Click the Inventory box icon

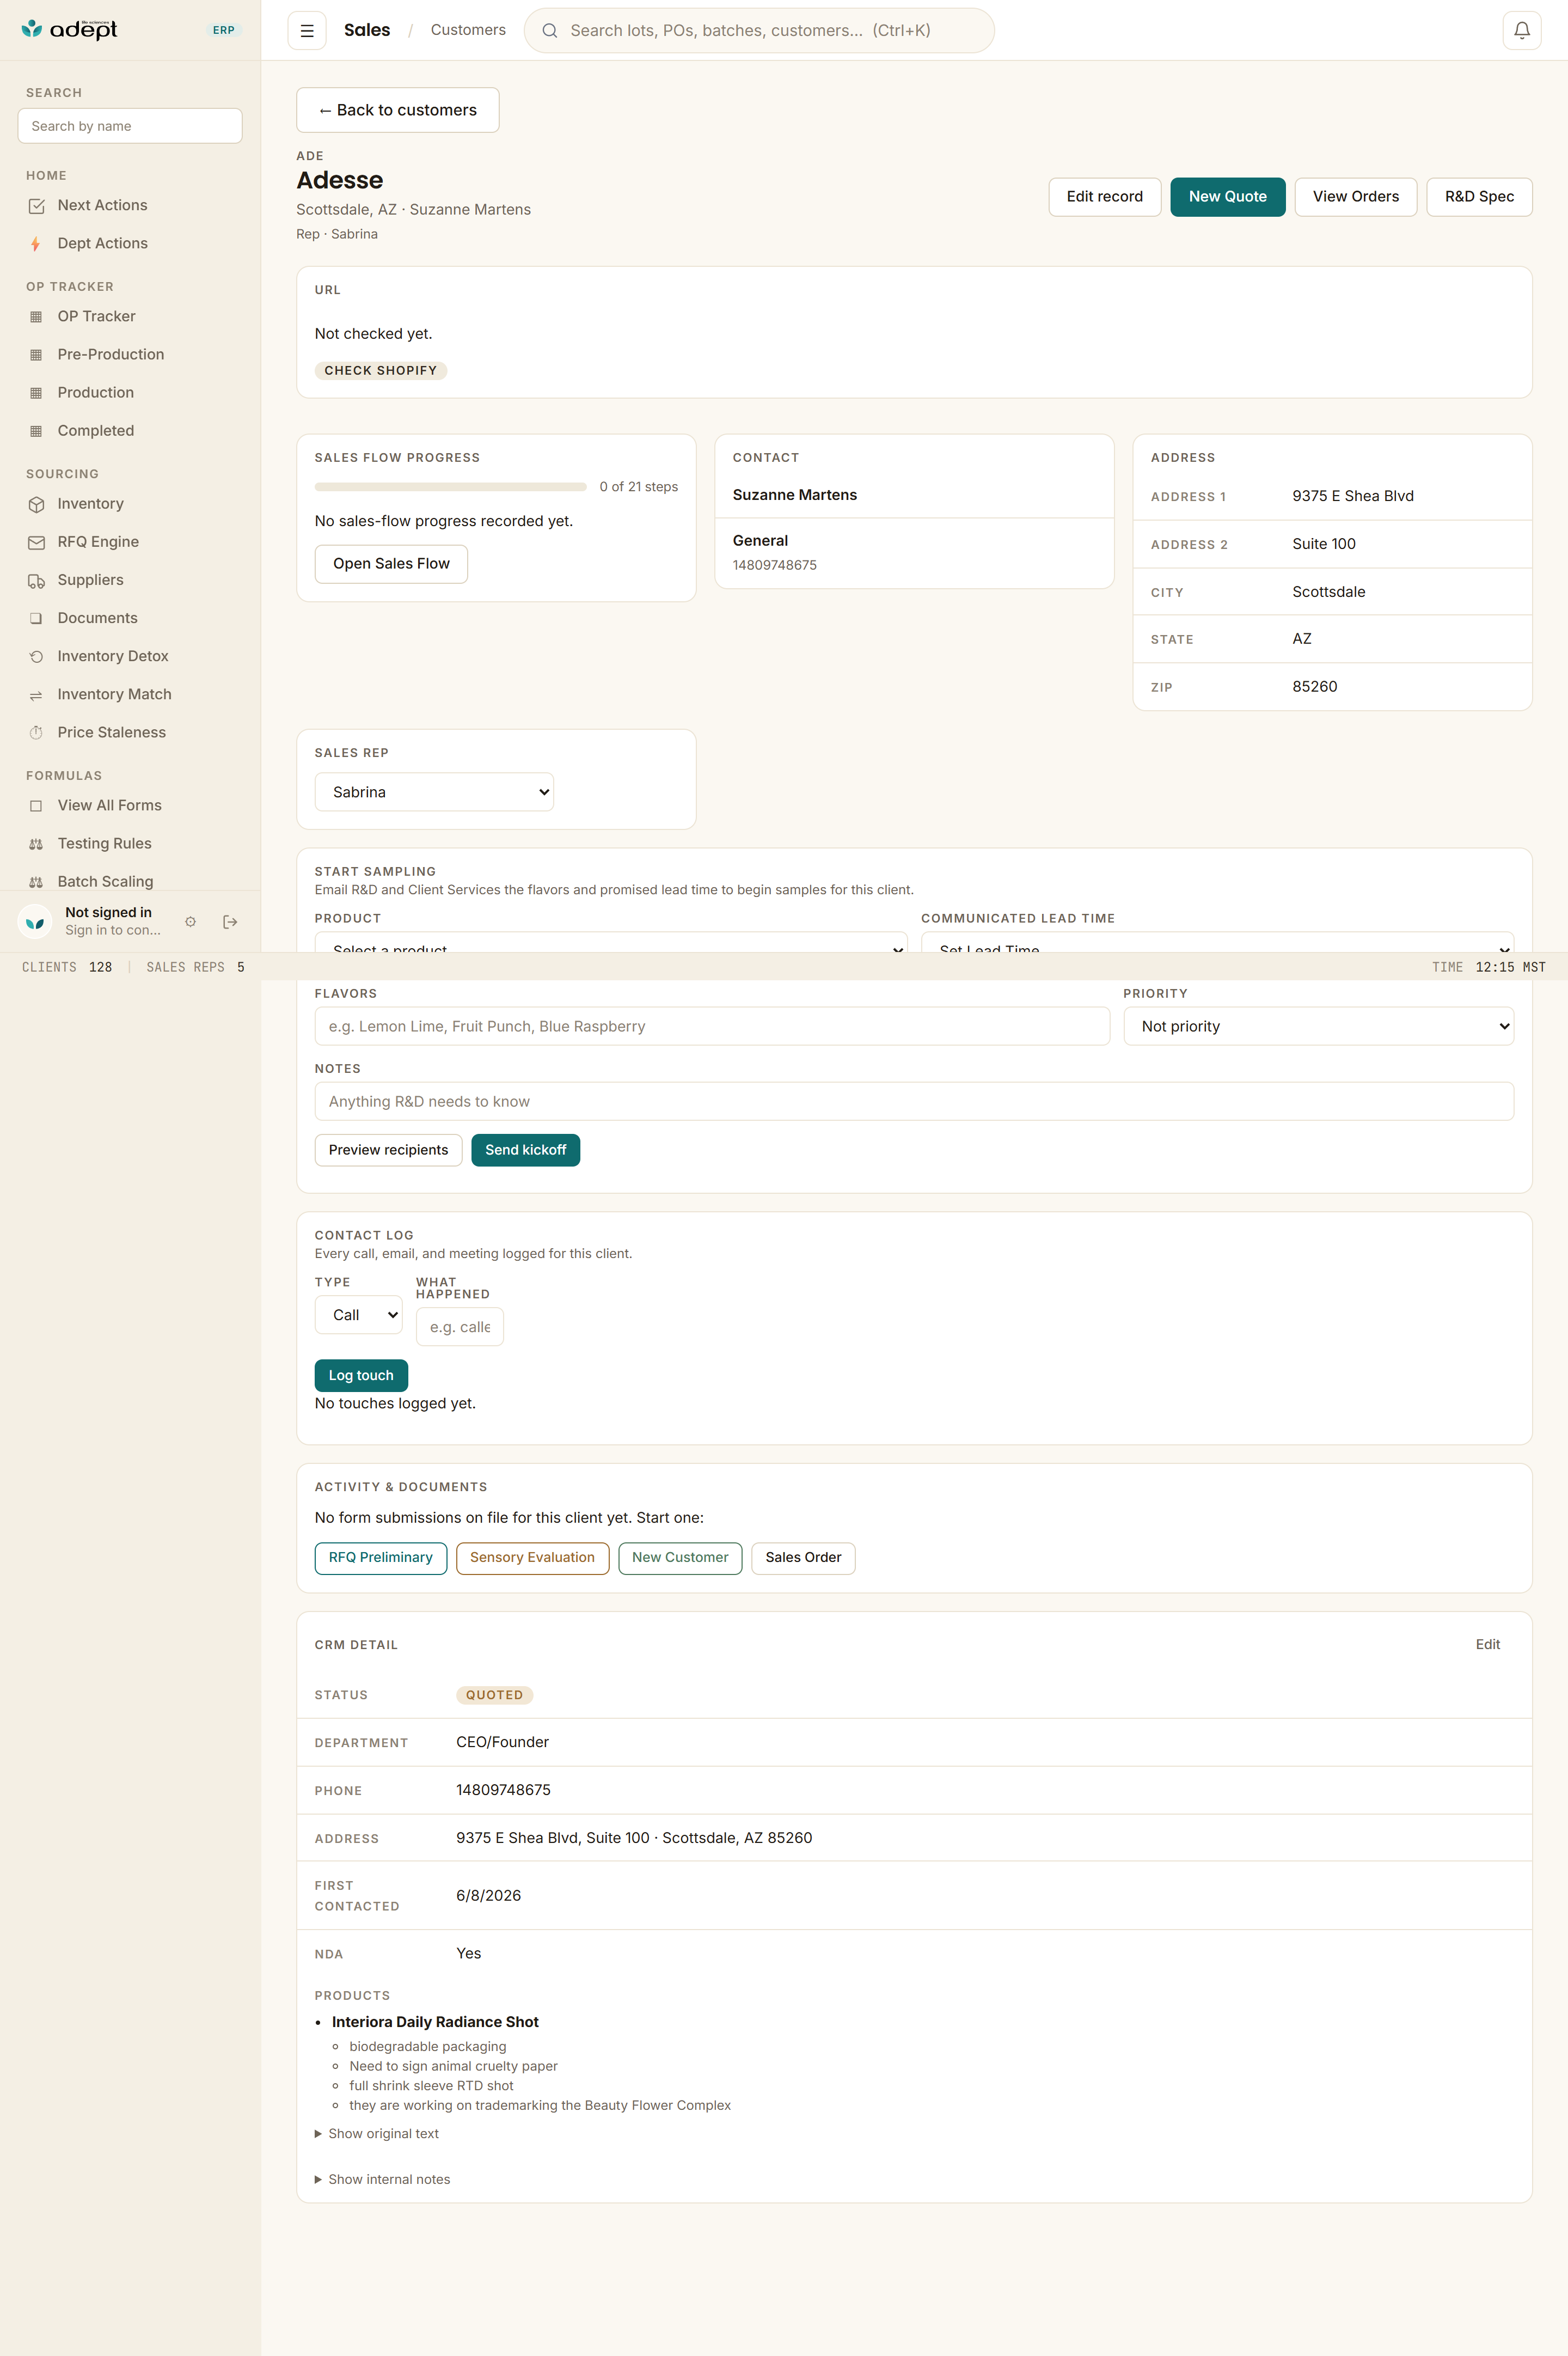coord(36,504)
